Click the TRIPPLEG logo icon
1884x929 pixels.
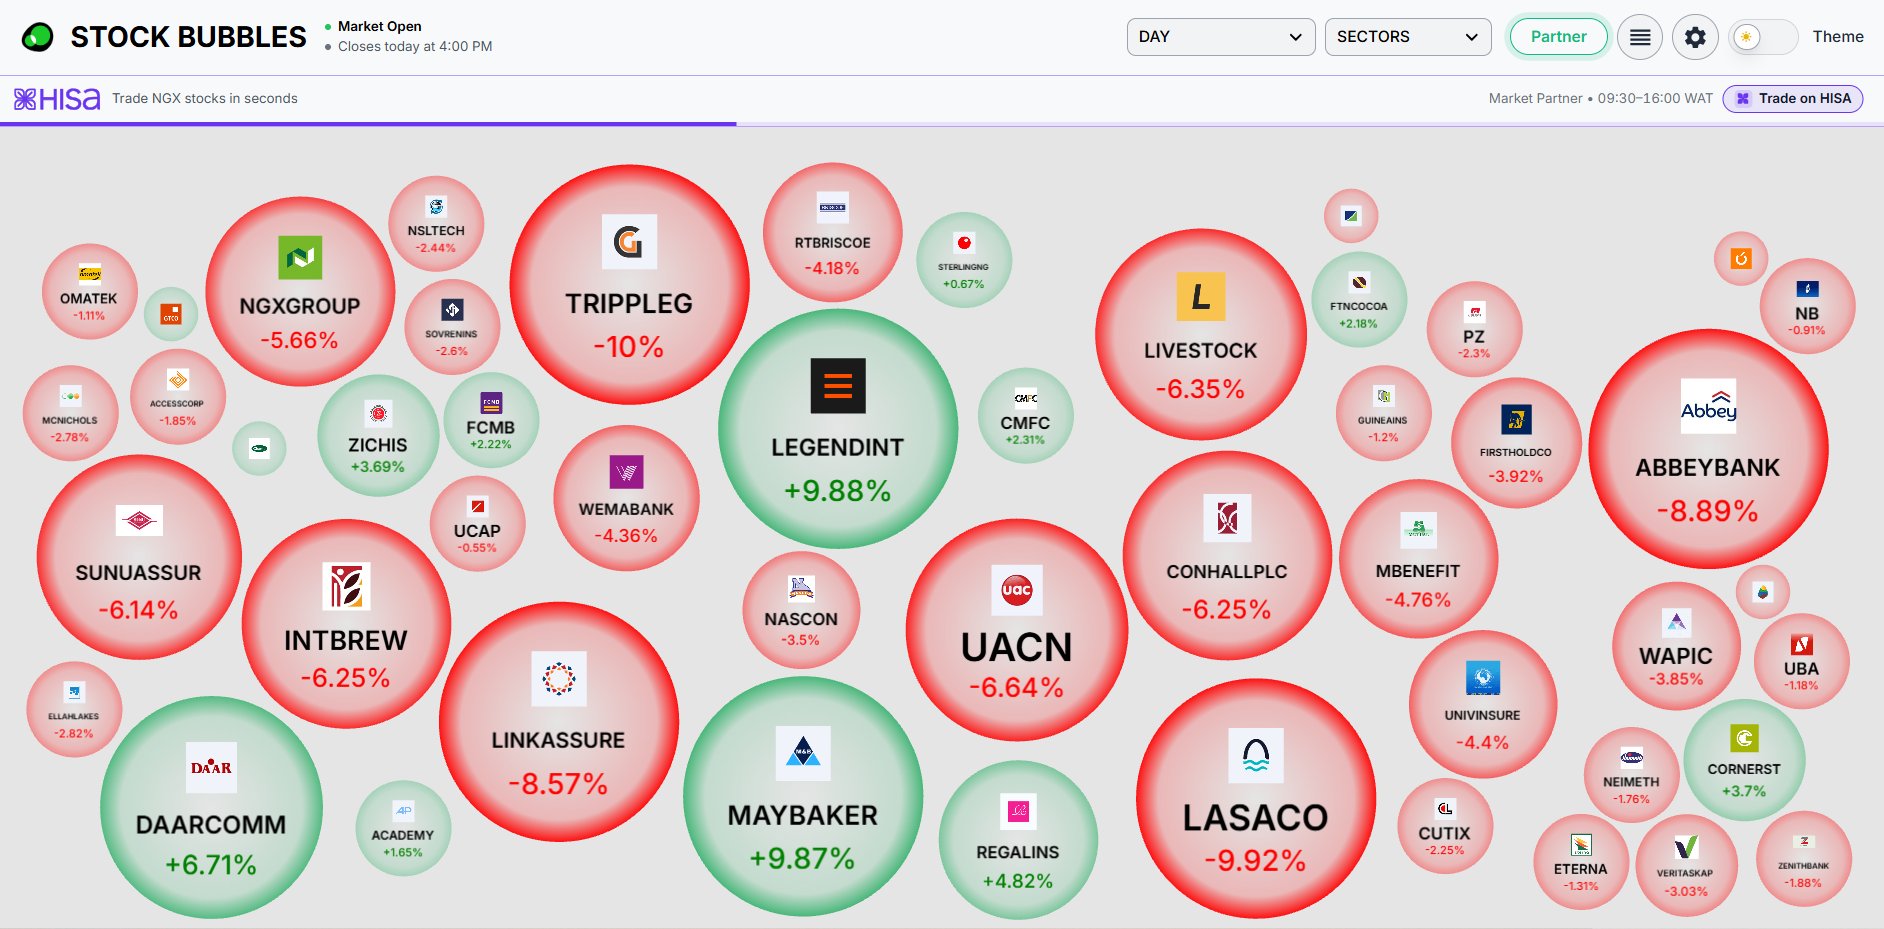[x=629, y=241]
